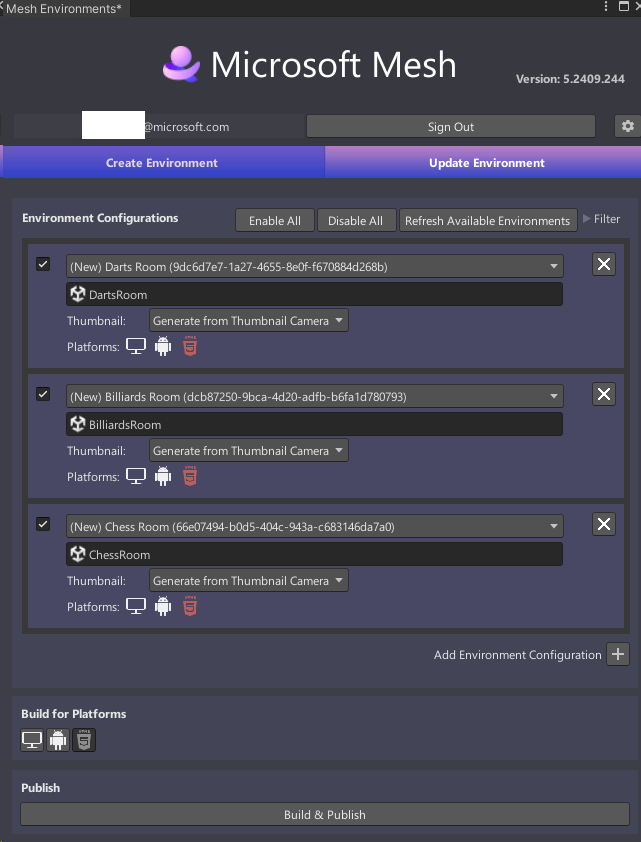Image resolution: width=641 pixels, height=842 pixels.
Task: Switch to the Update Environment tab
Action: point(483,162)
